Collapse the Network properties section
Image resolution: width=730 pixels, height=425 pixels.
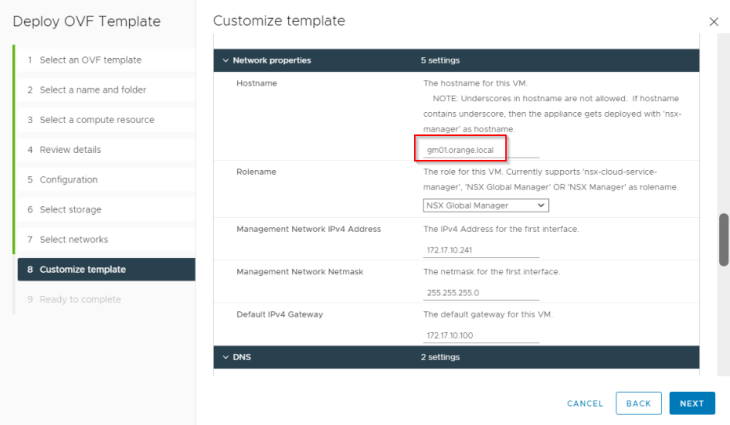pyautogui.click(x=226, y=61)
